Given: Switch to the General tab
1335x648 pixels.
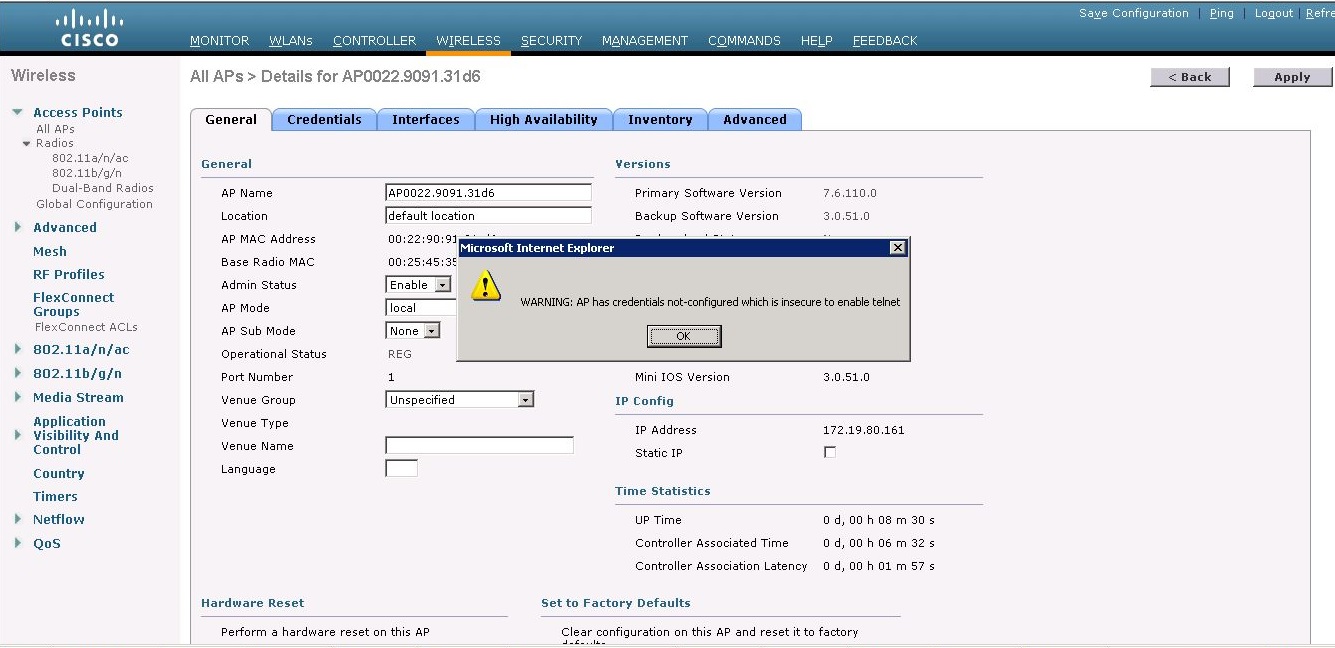Looking at the screenshot, I should [231, 119].
